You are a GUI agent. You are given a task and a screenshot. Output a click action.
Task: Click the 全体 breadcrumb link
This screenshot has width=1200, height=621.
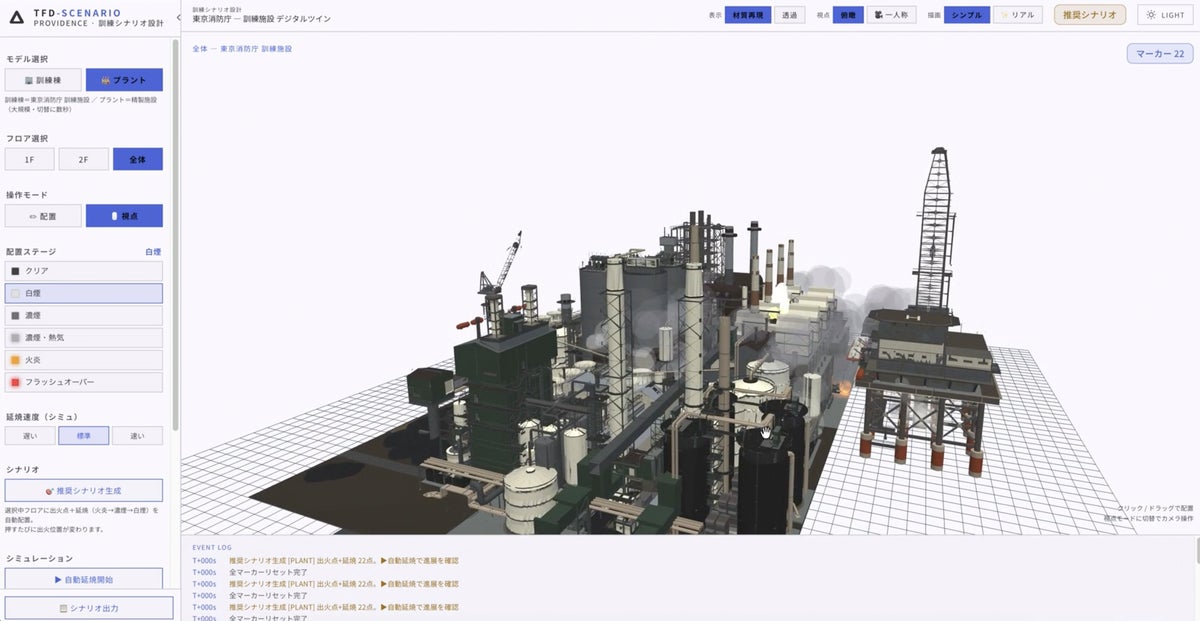(x=199, y=48)
